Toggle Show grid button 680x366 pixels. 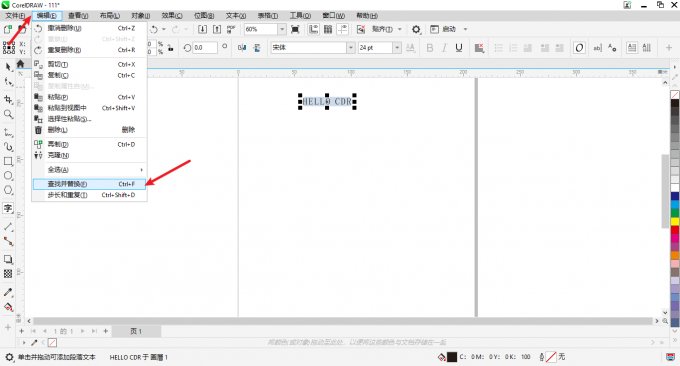pos(328,29)
